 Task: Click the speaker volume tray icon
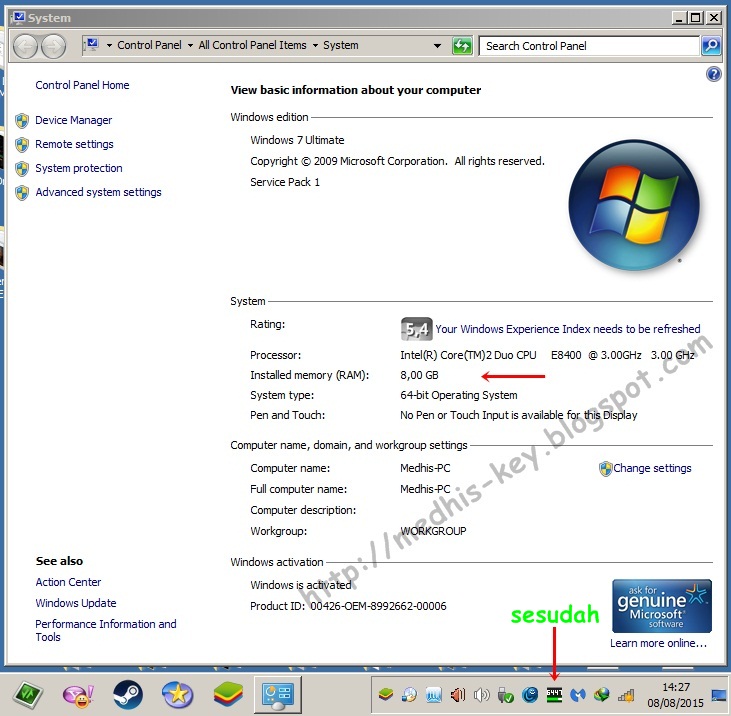pos(482,695)
